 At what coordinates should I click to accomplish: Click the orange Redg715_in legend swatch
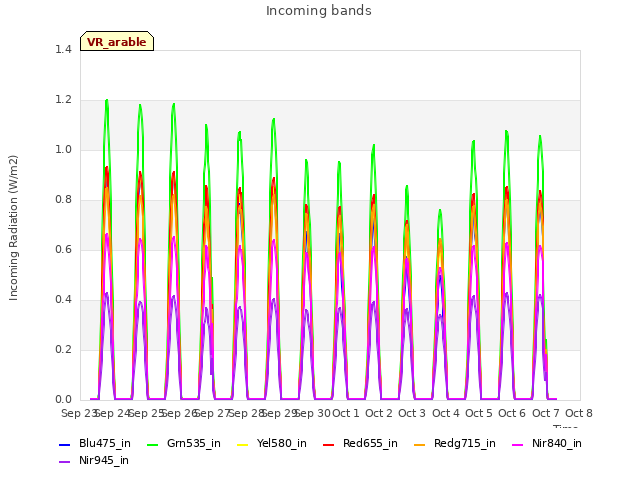419,444
